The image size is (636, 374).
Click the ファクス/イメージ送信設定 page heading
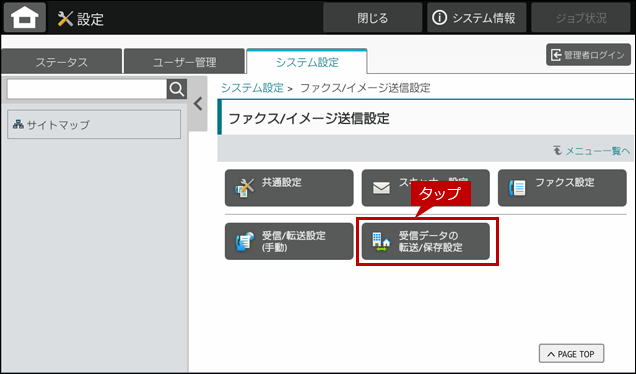[309, 118]
